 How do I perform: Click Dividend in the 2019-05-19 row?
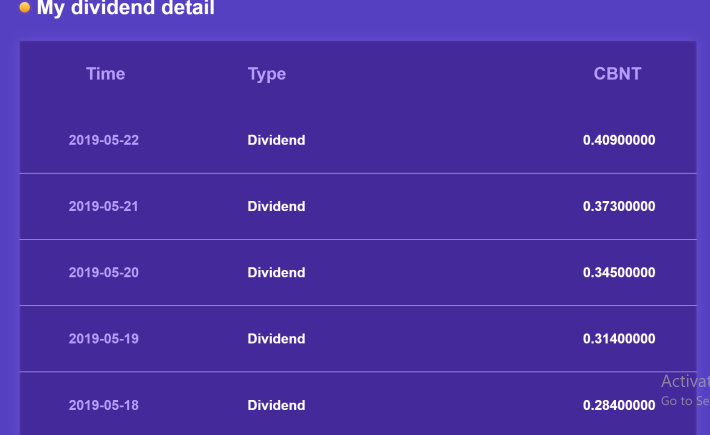[x=276, y=339]
